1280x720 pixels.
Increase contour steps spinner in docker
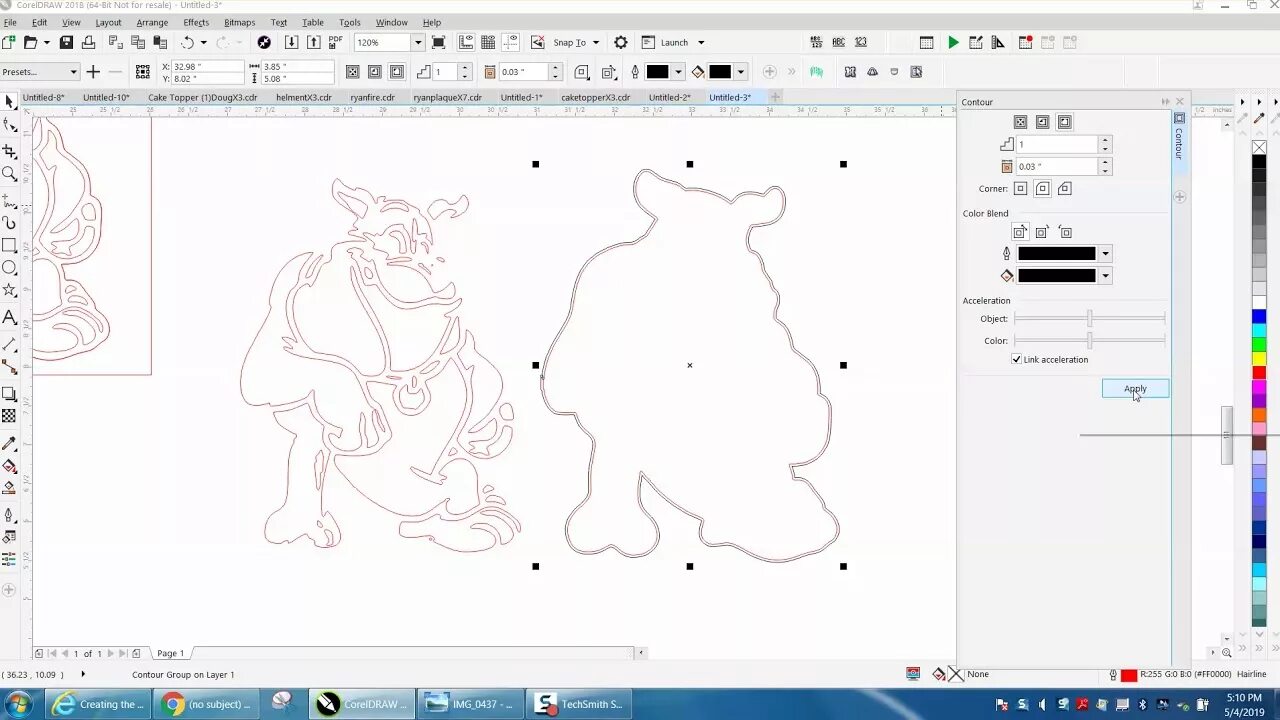[1105, 141]
